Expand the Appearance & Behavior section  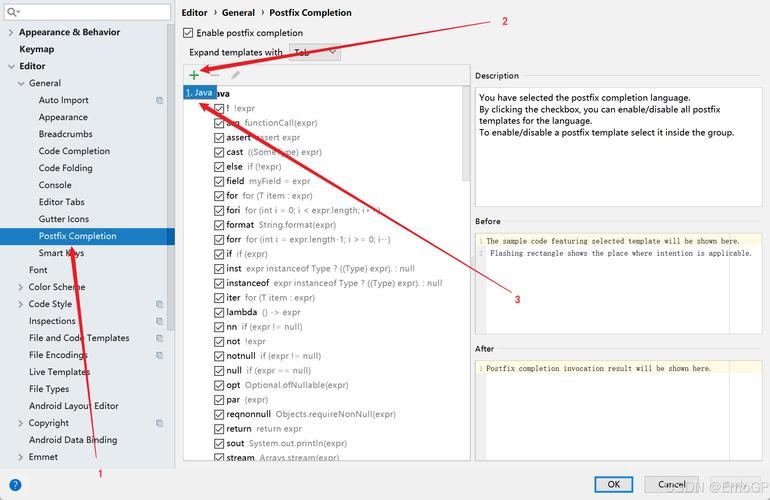(10, 32)
